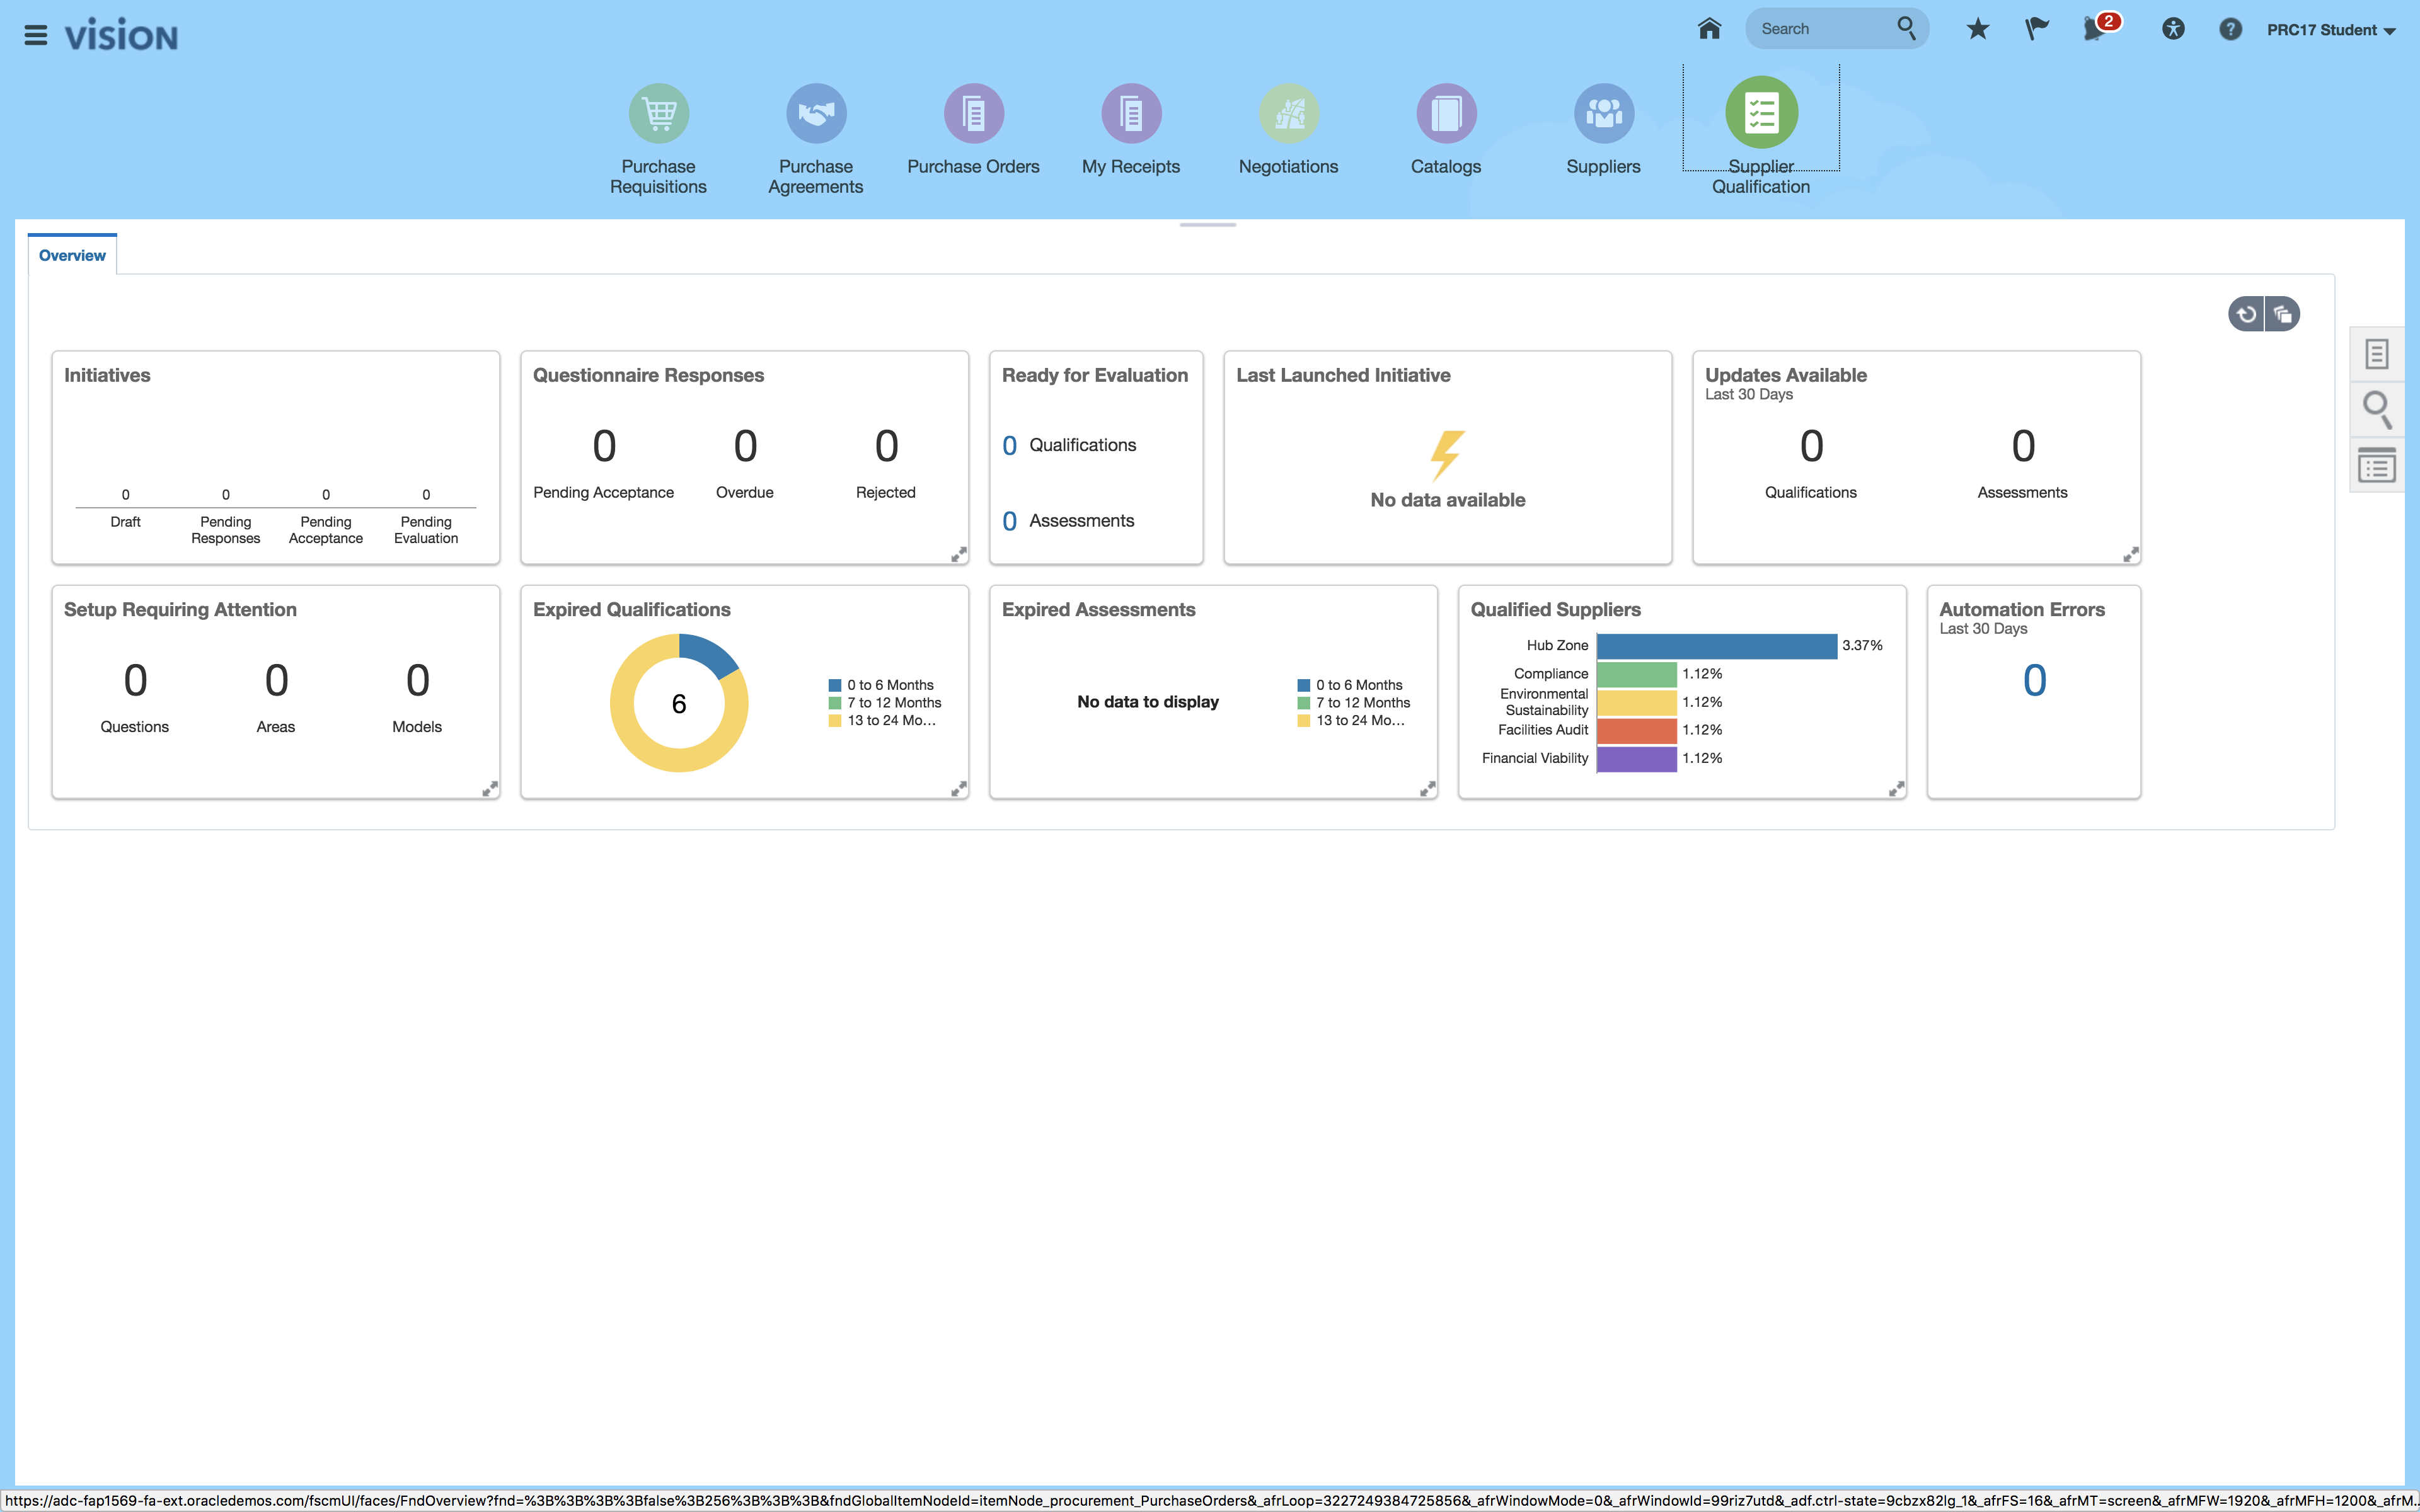Expand the Qualified Suppliers infolet

point(1896,789)
